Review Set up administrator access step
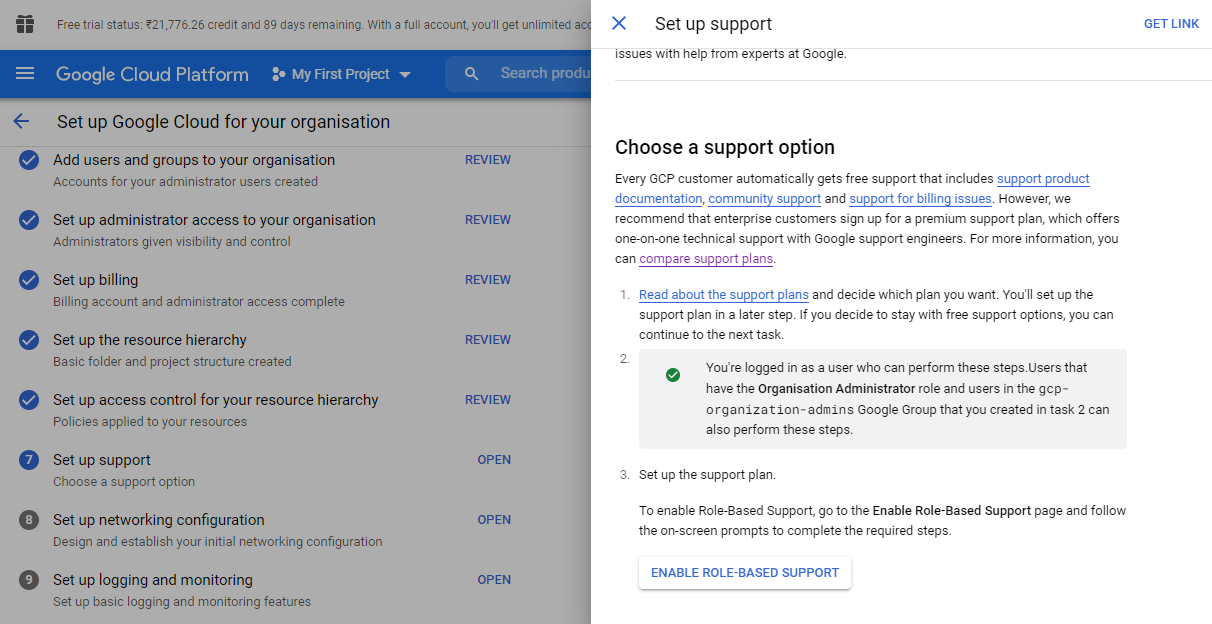Image resolution: width=1212 pixels, height=624 pixels. 488,220
